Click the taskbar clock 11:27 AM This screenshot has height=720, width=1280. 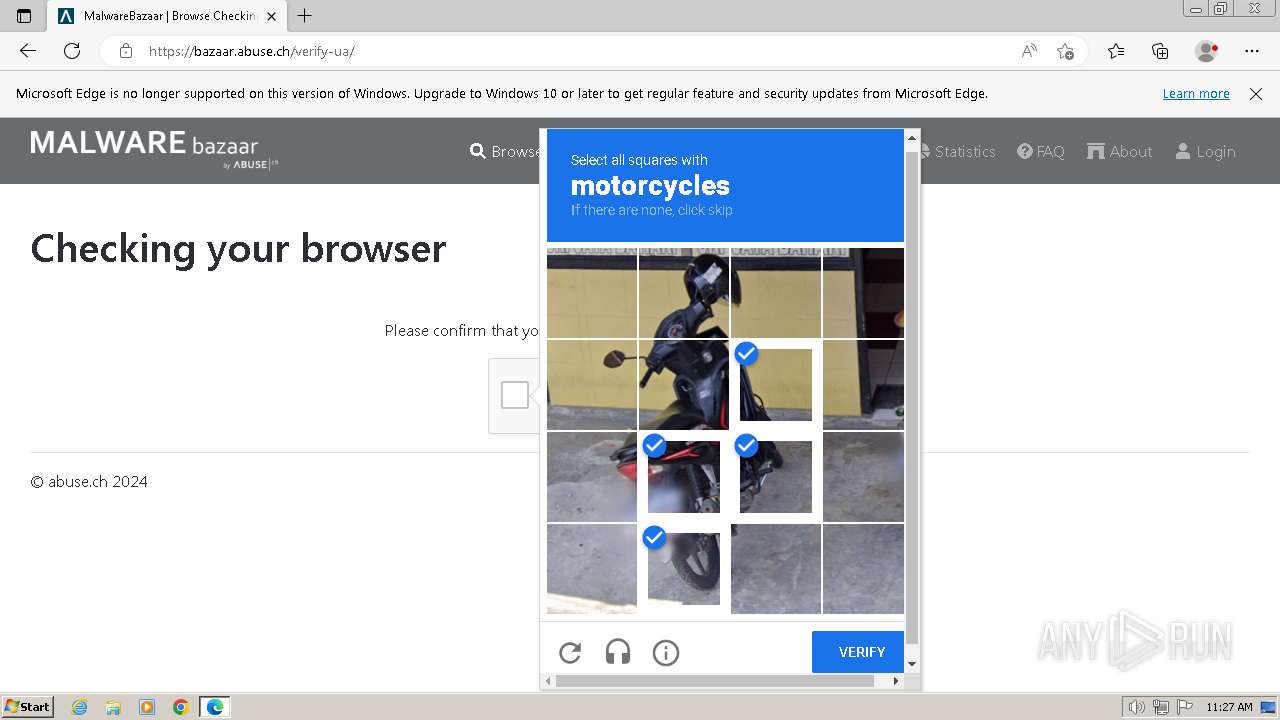coord(1229,707)
